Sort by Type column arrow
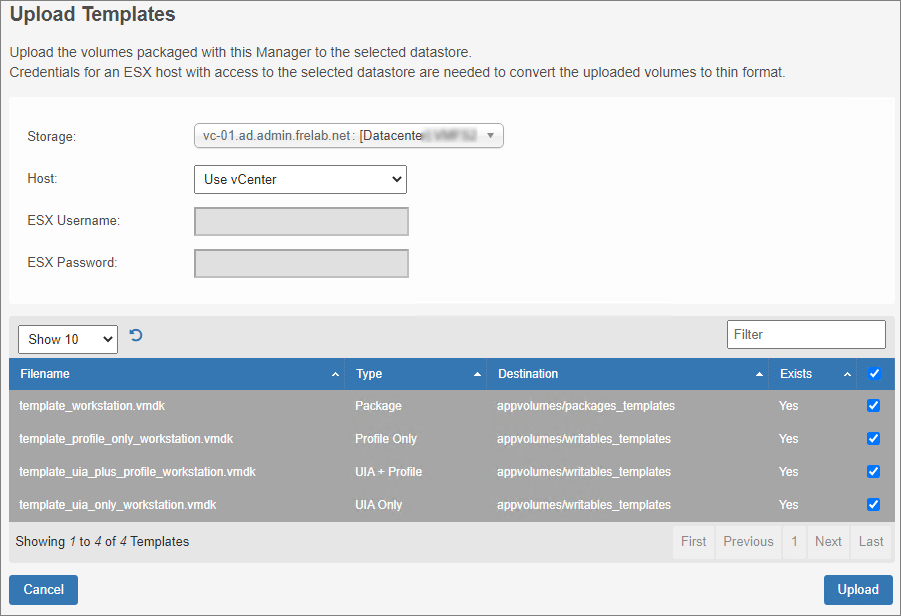901x616 pixels. click(x=478, y=374)
